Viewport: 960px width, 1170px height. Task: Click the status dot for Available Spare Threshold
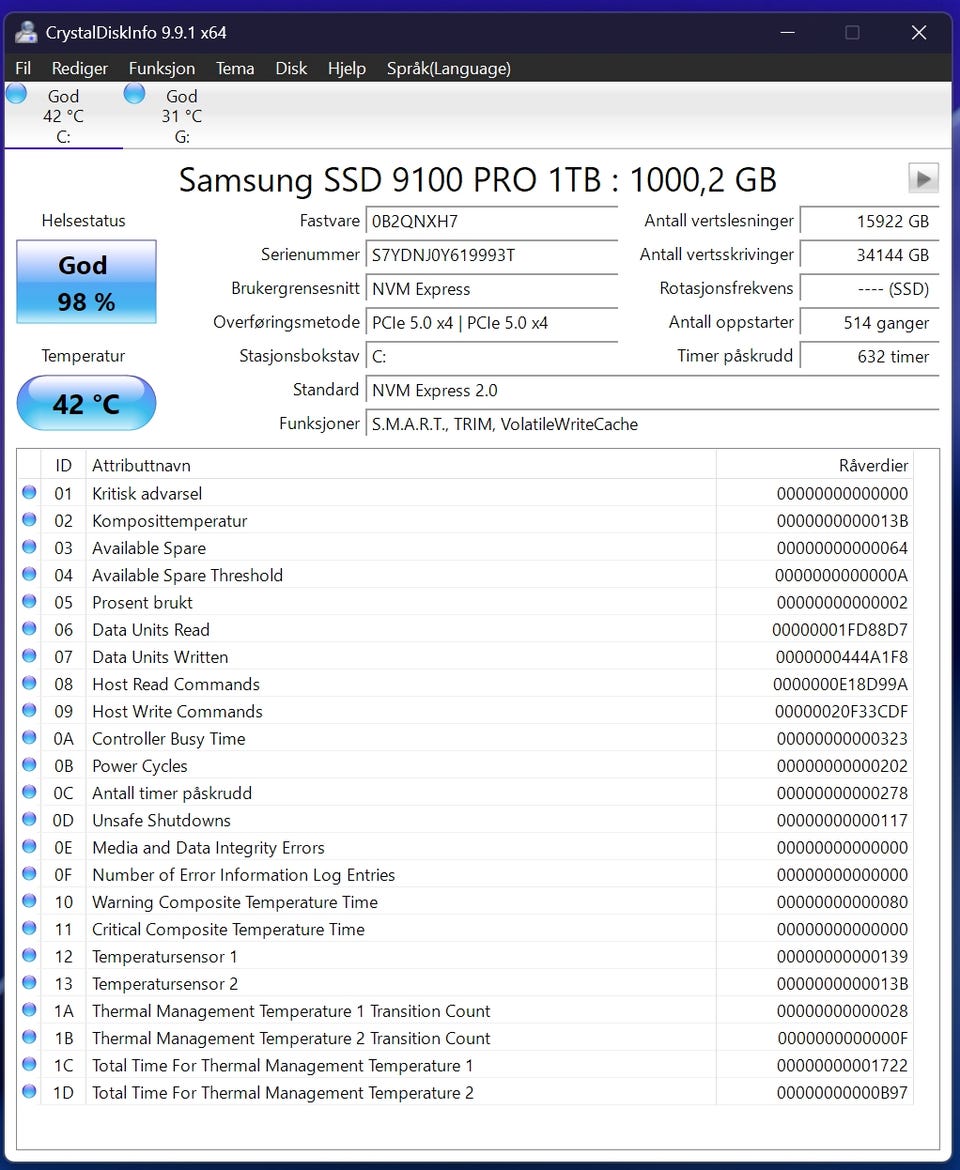point(29,574)
